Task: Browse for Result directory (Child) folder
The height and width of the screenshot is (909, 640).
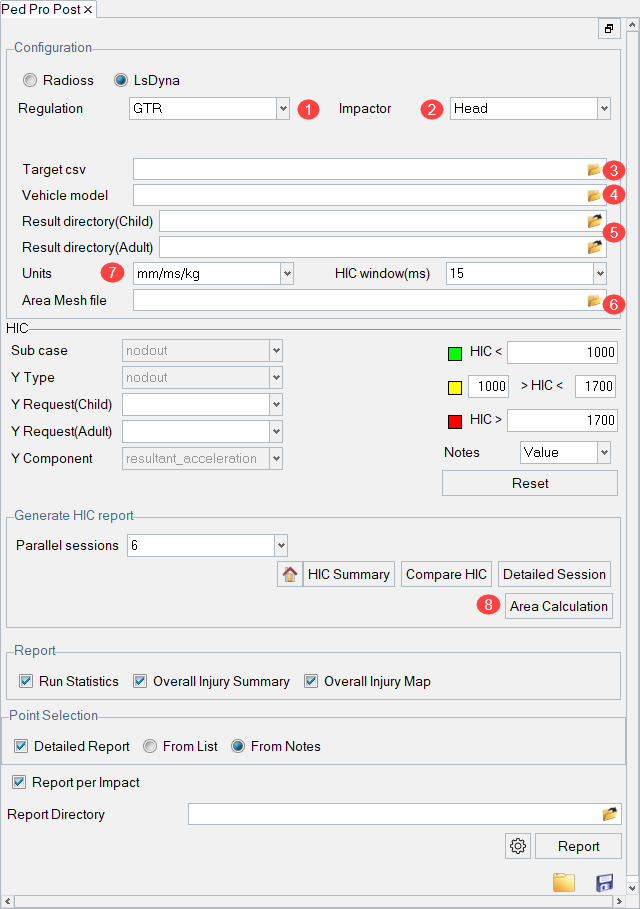Action: [595, 220]
